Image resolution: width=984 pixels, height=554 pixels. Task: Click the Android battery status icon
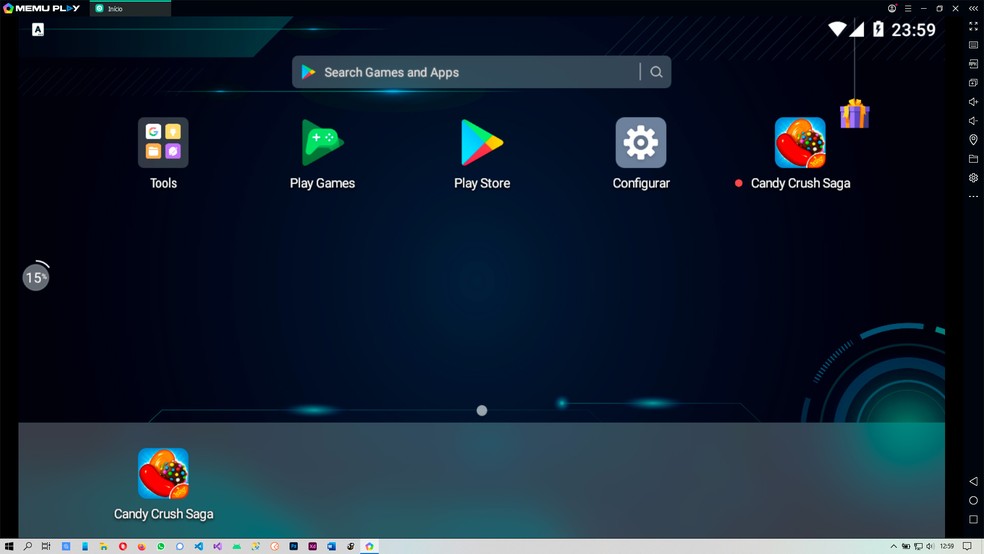click(x=879, y=29)
